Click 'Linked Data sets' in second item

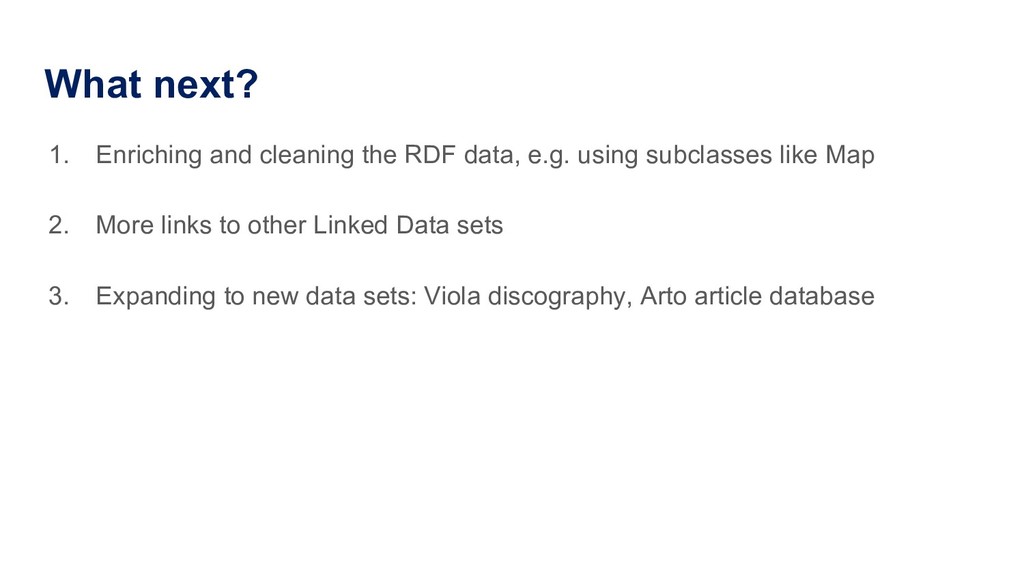pos(408,226)
